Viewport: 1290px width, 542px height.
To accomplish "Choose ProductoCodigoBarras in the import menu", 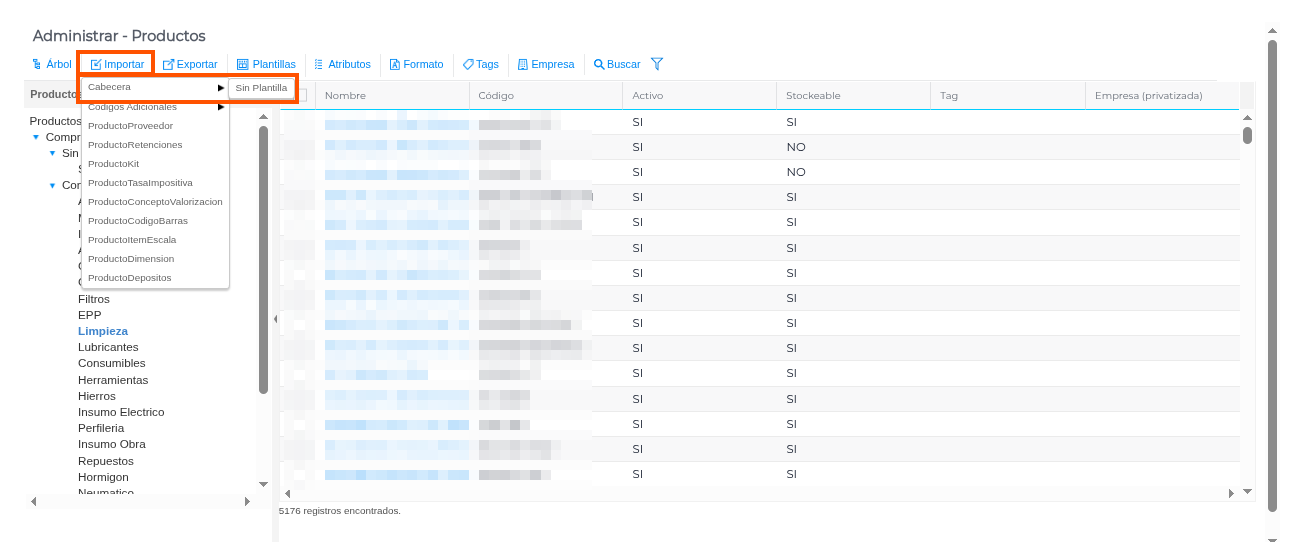I will pyautogui.click(x=137, y=221).
